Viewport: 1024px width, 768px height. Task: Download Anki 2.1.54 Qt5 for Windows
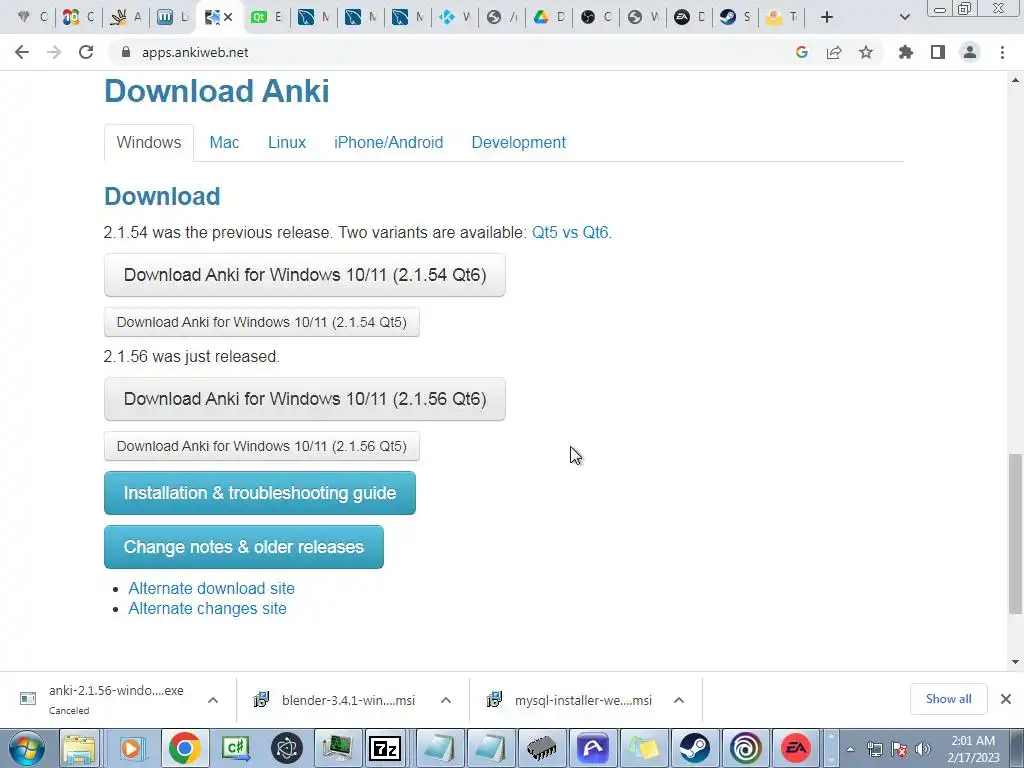point(262,322)
